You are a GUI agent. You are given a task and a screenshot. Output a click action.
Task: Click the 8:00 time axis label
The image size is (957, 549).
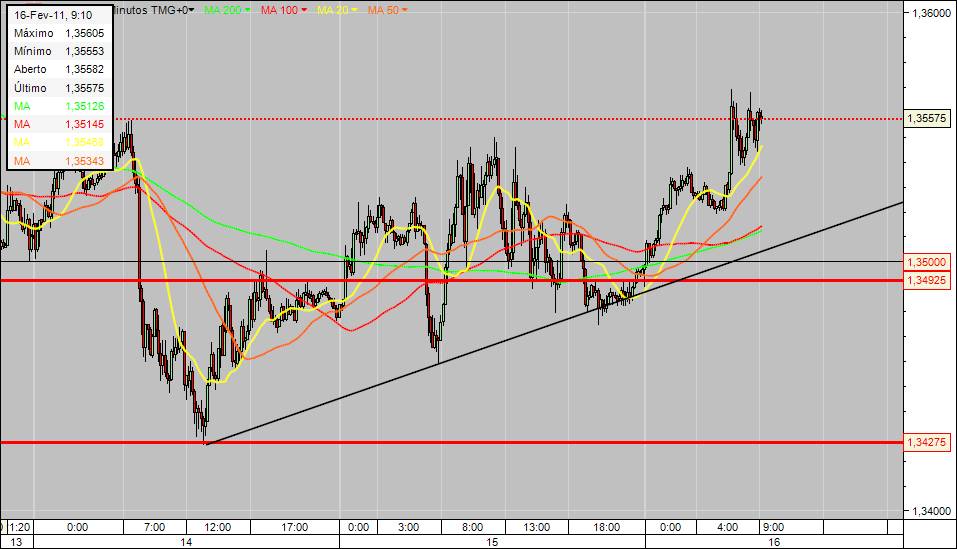click(x=472, y=527)
